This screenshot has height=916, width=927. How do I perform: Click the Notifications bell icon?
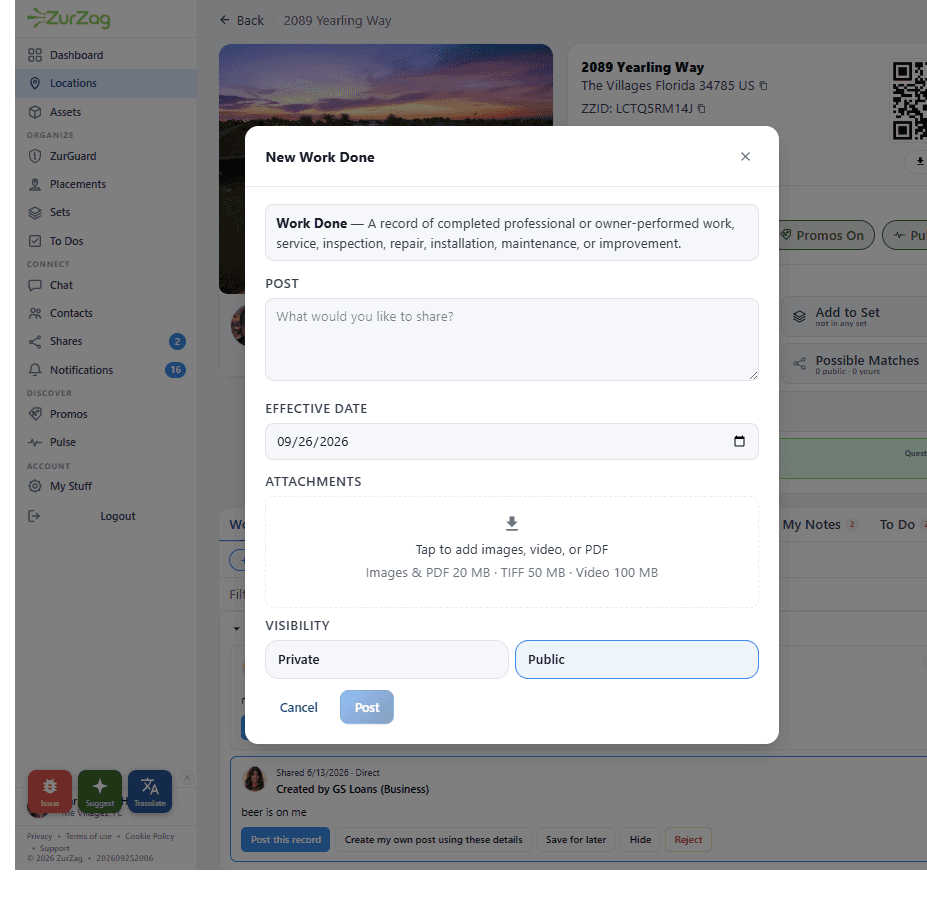point(35,370)
